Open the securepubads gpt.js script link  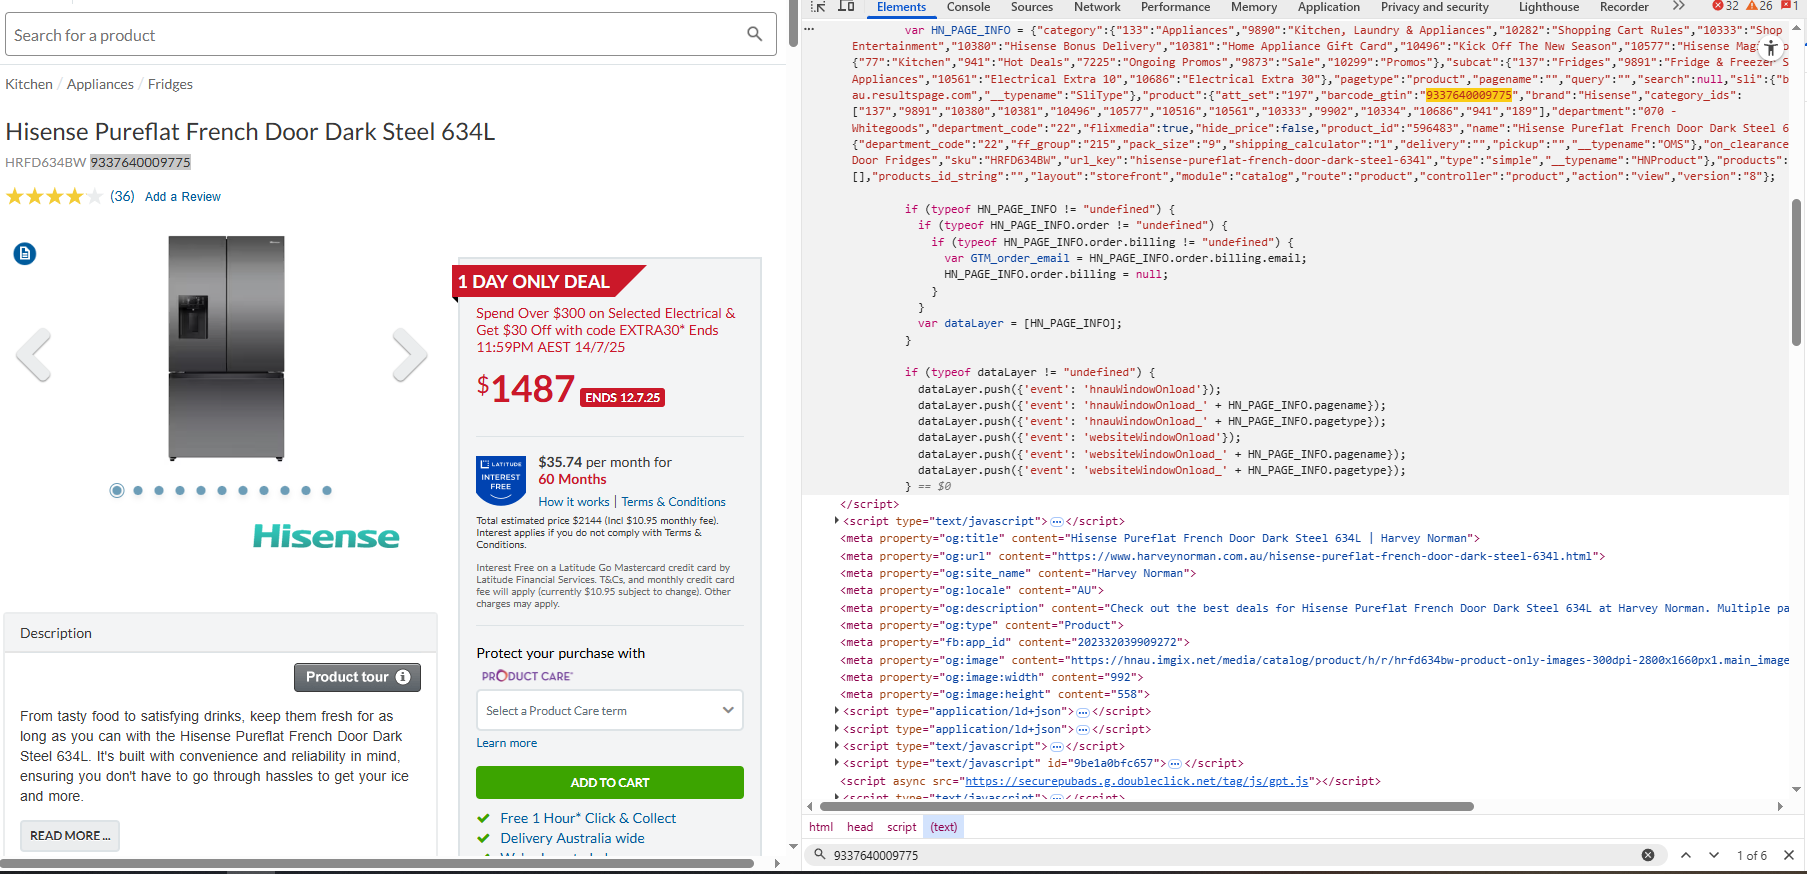tap(1137, 781)
